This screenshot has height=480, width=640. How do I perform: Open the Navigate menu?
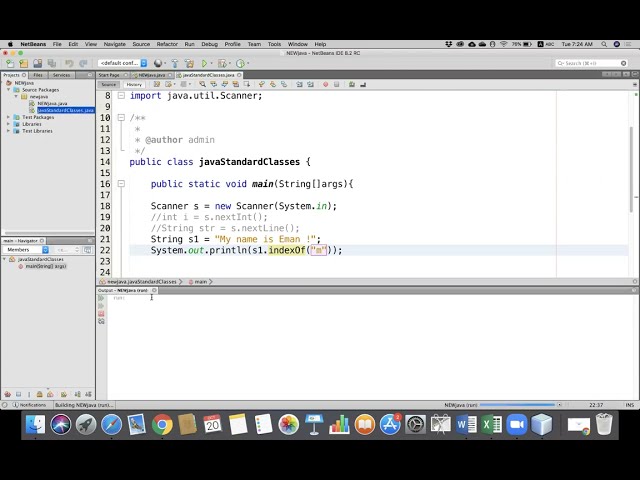pyautogui.click(x=115, y=44)
